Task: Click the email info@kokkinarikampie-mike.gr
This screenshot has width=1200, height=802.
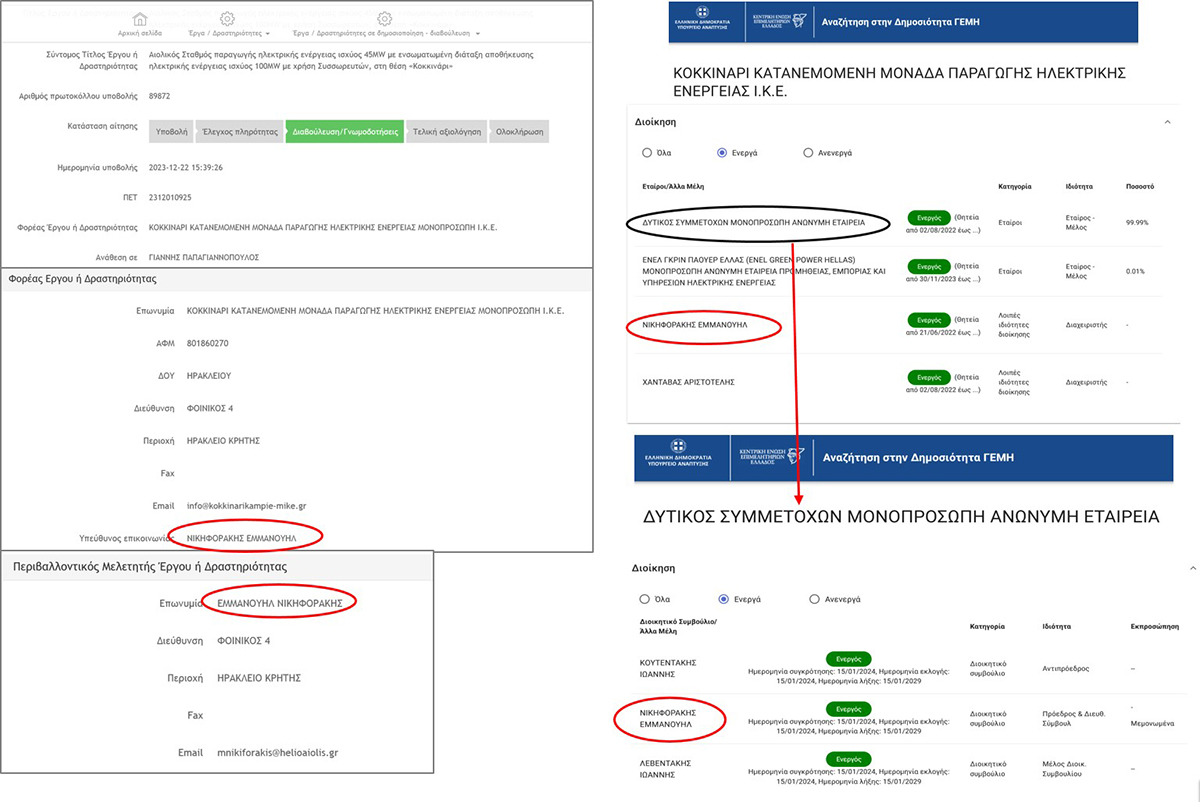Action: [245, 506]
